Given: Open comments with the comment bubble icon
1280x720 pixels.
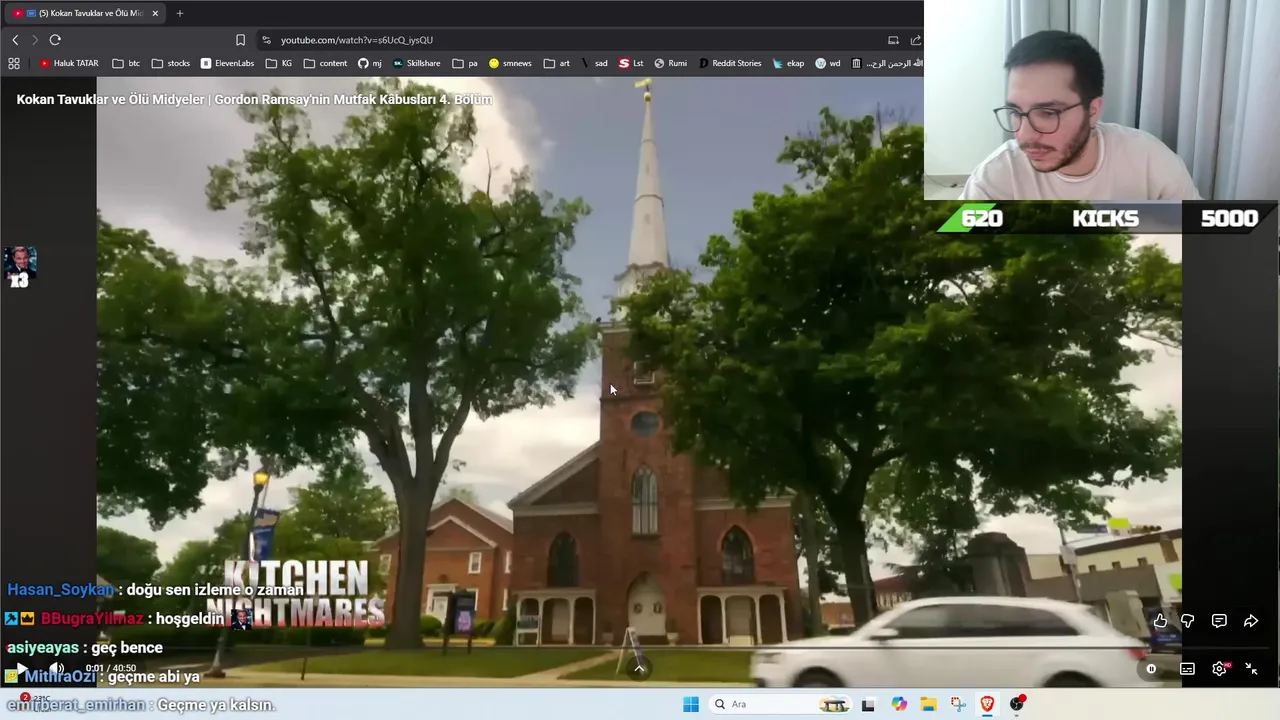Looking at the screenshot, I should click(1219, 621).
